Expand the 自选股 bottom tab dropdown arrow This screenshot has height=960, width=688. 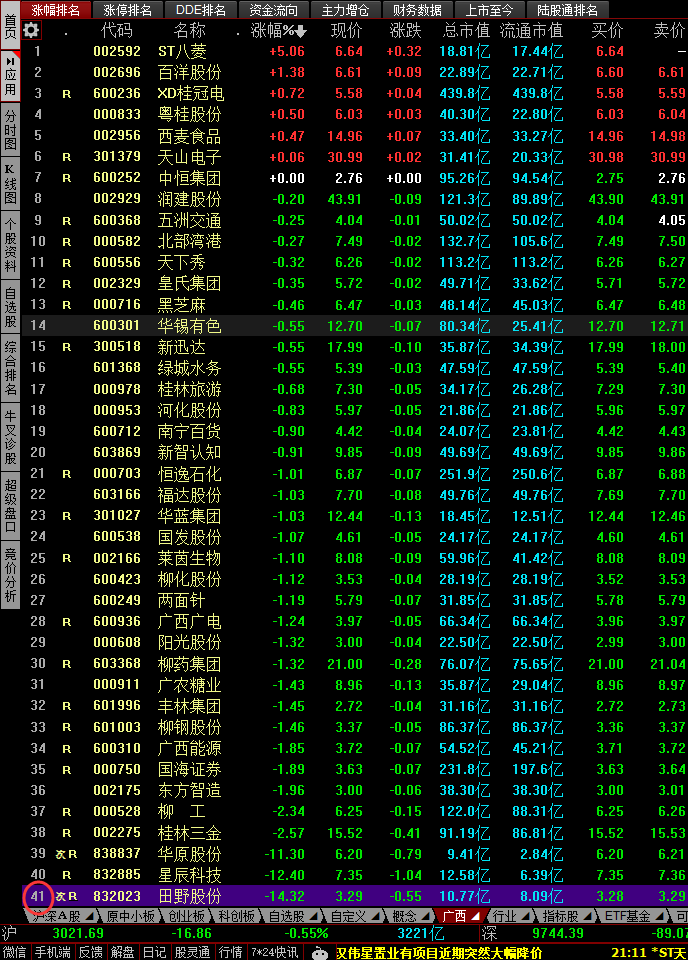click(x=313, y=916)
